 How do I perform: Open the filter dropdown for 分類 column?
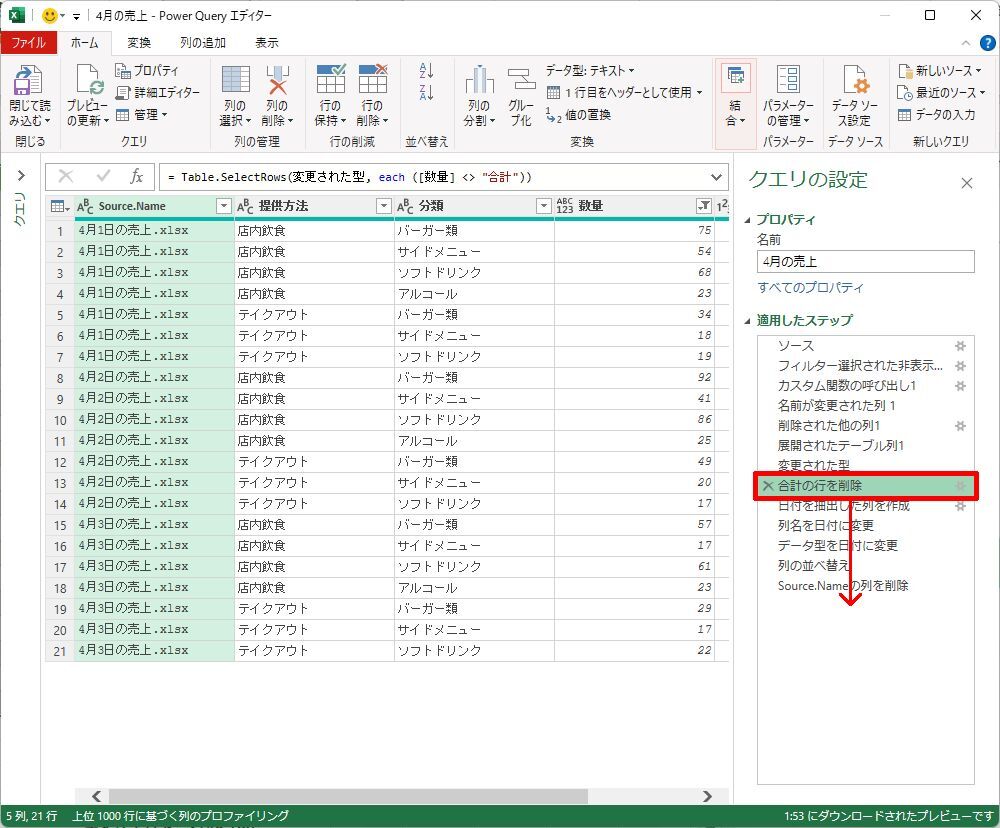click(x=543, y=206)
